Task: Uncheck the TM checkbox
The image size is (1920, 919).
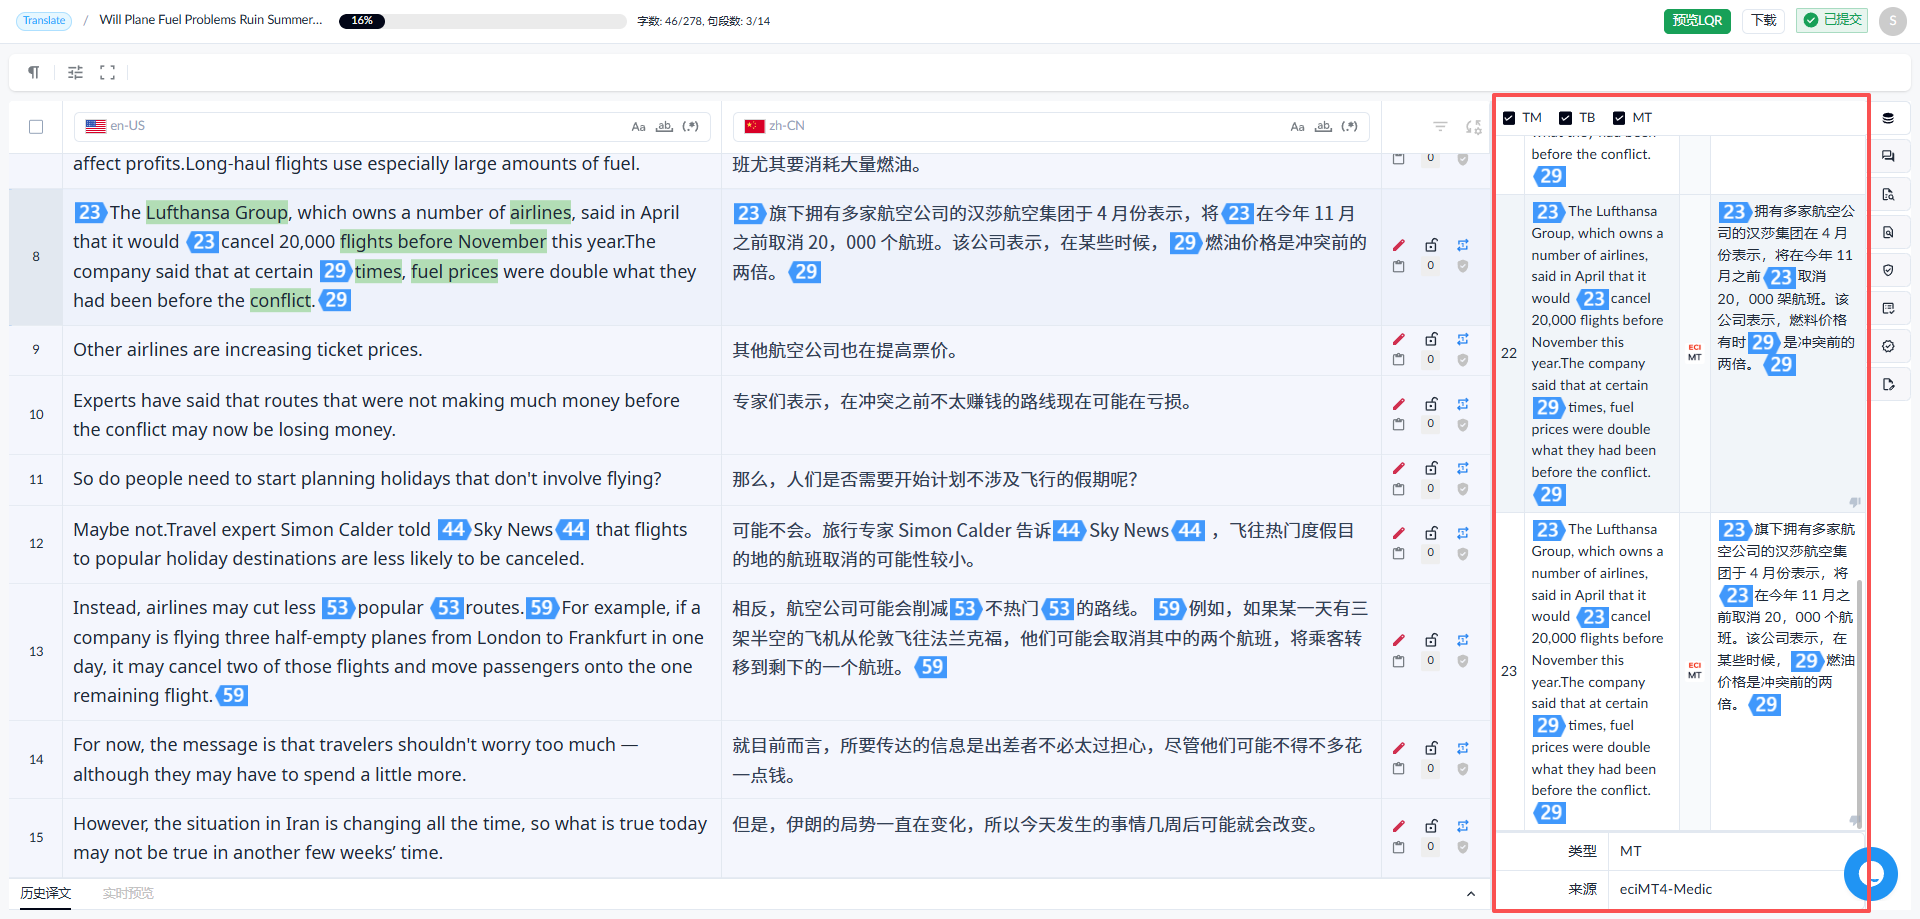Action: click(x=1509, y=118)
